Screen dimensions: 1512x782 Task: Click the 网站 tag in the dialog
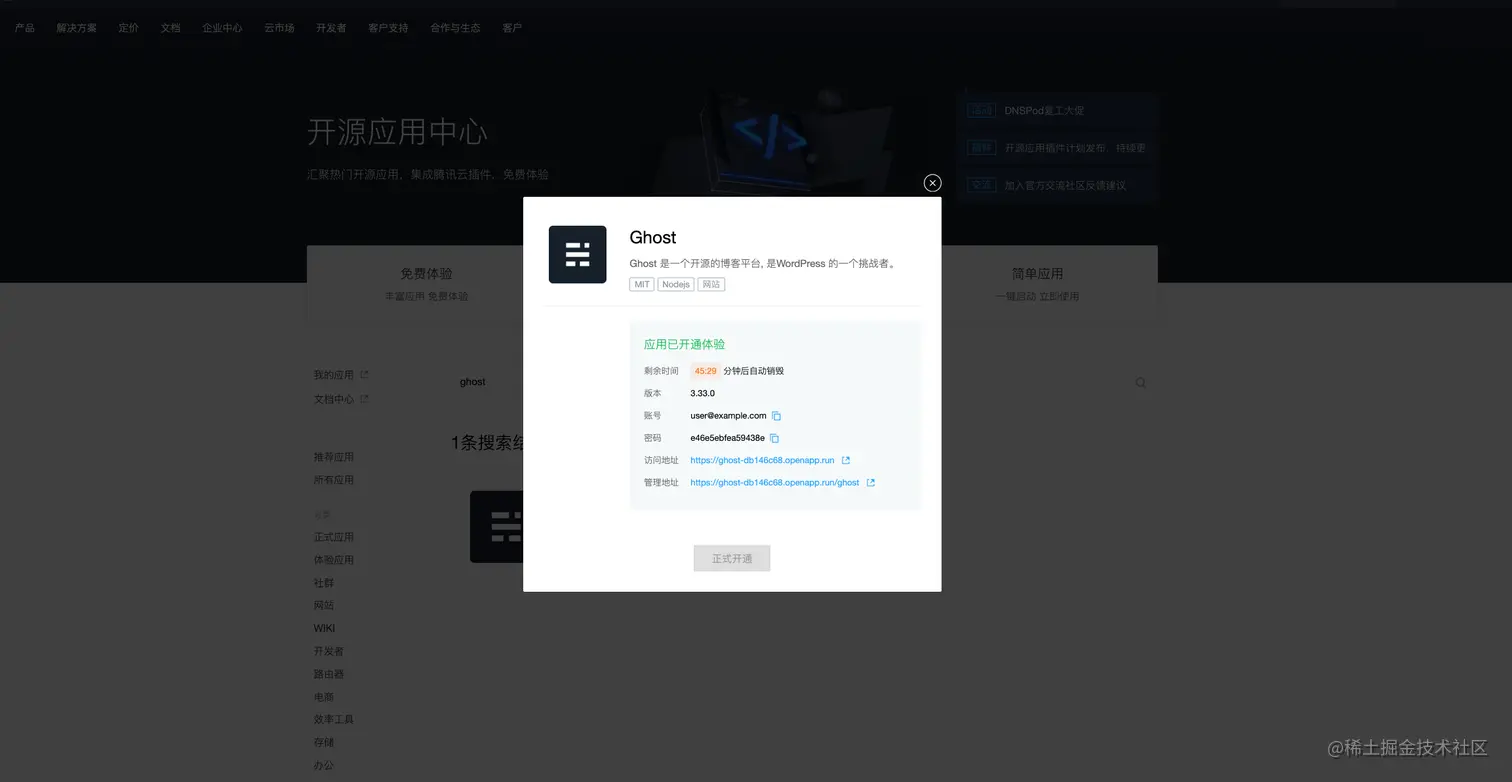coord(711,285)
